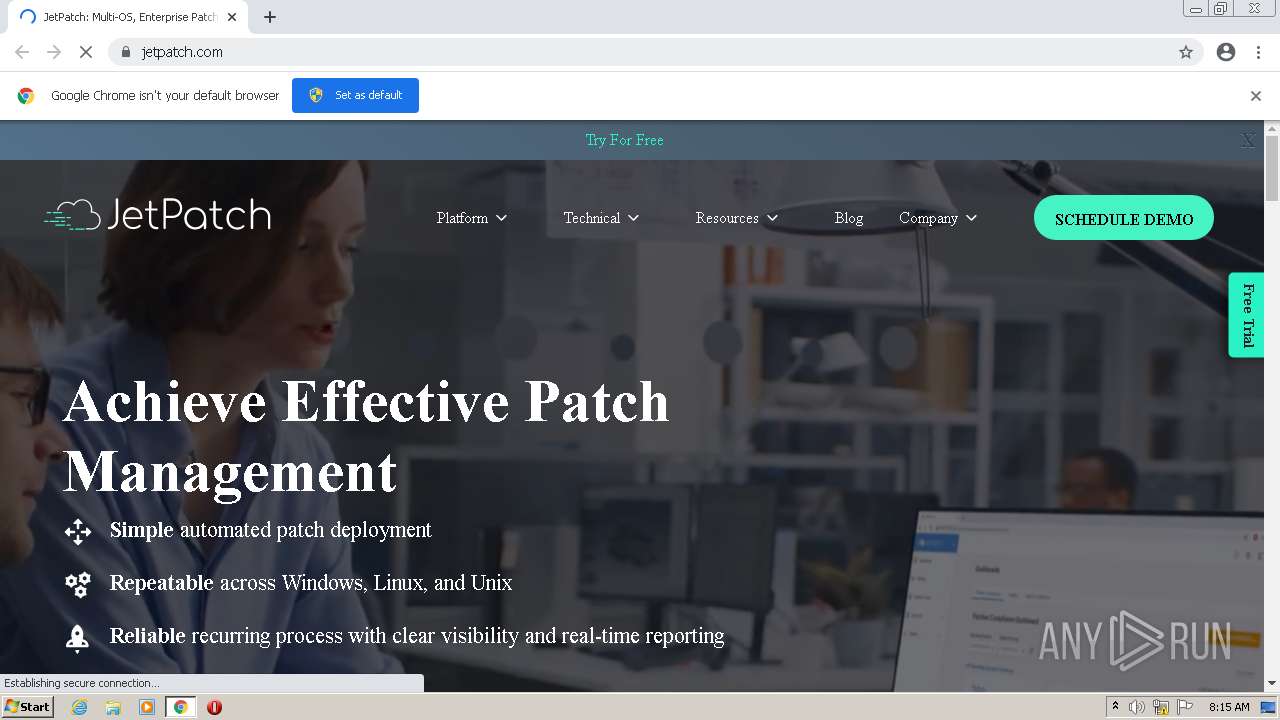Open File Explorer from taskbar
Viewport: 1280px width, 720px height.
pos(113,707)
